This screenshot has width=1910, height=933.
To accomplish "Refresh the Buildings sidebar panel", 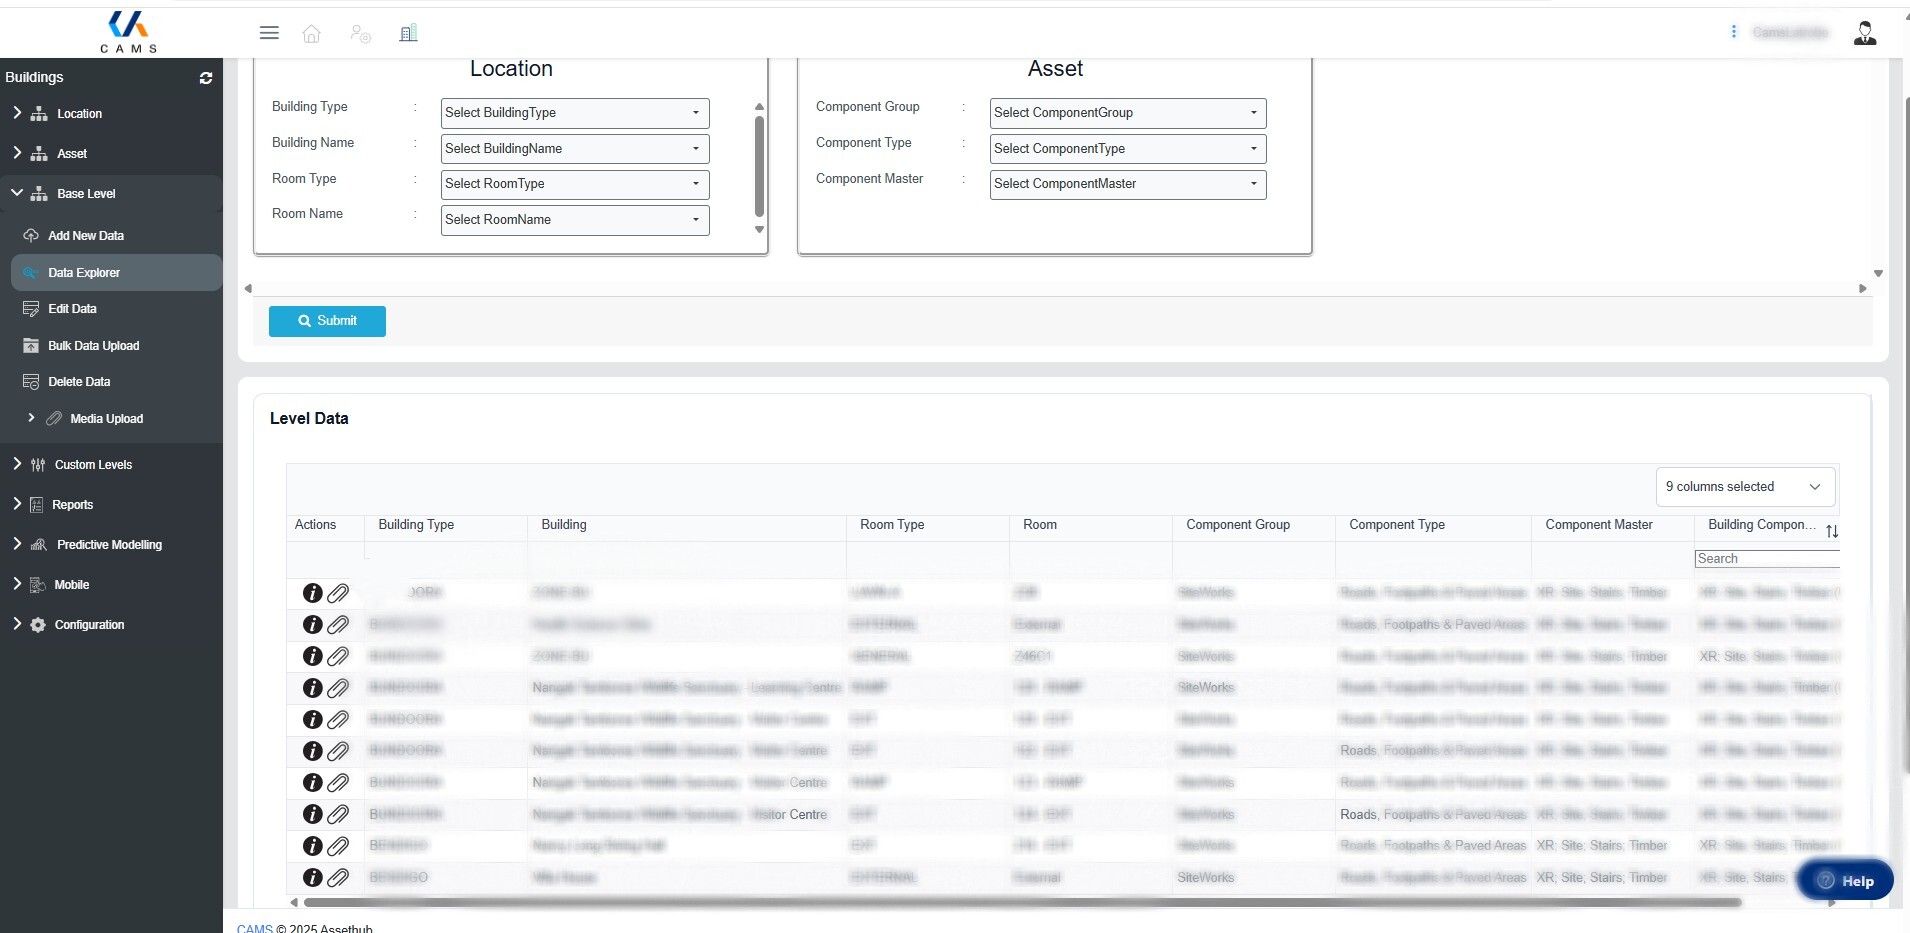I will point(206,78).
